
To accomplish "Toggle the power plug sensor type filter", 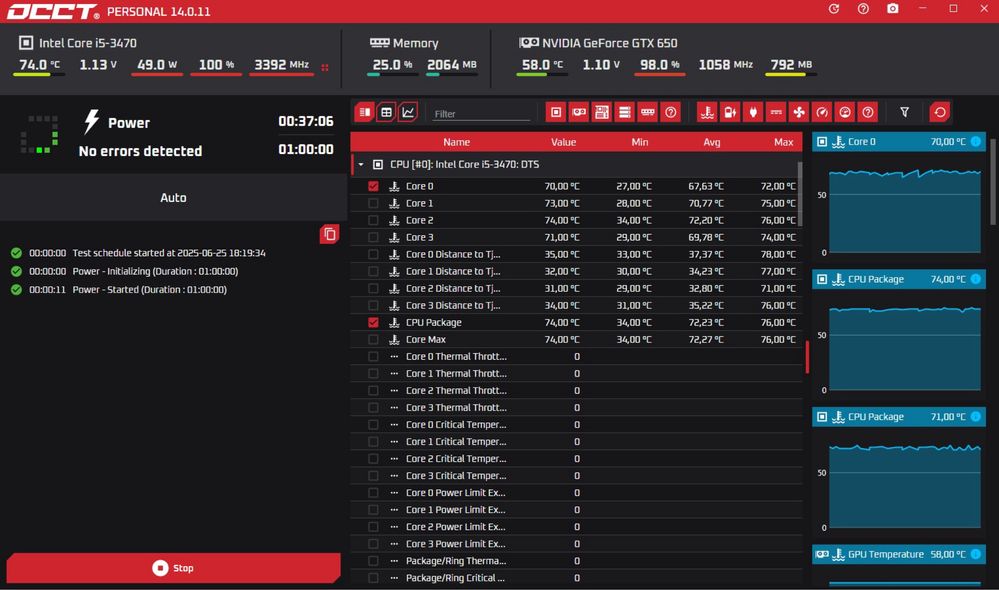I will coord(753,113).
